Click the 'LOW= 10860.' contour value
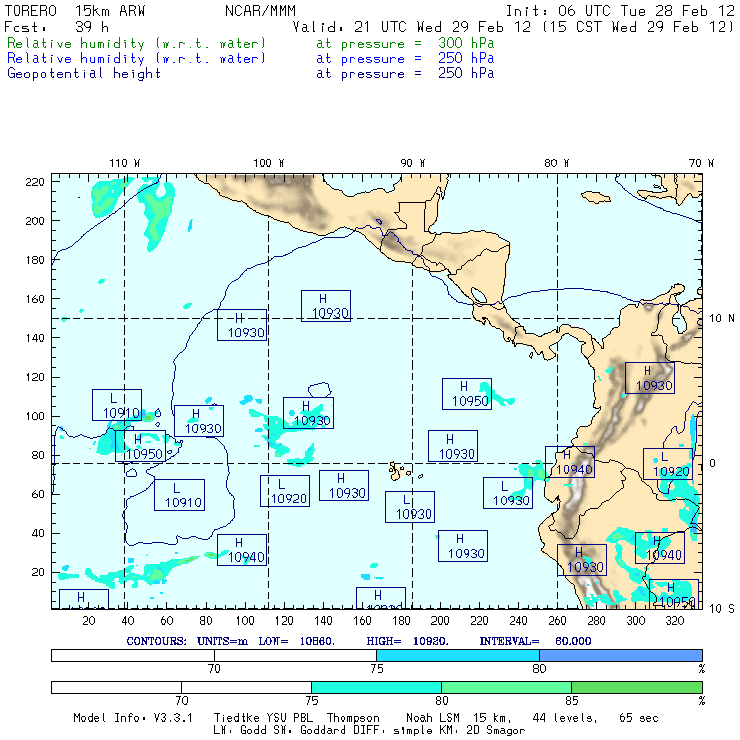The height and width of the screenshot is (740, 740). [x=296, y=641]
